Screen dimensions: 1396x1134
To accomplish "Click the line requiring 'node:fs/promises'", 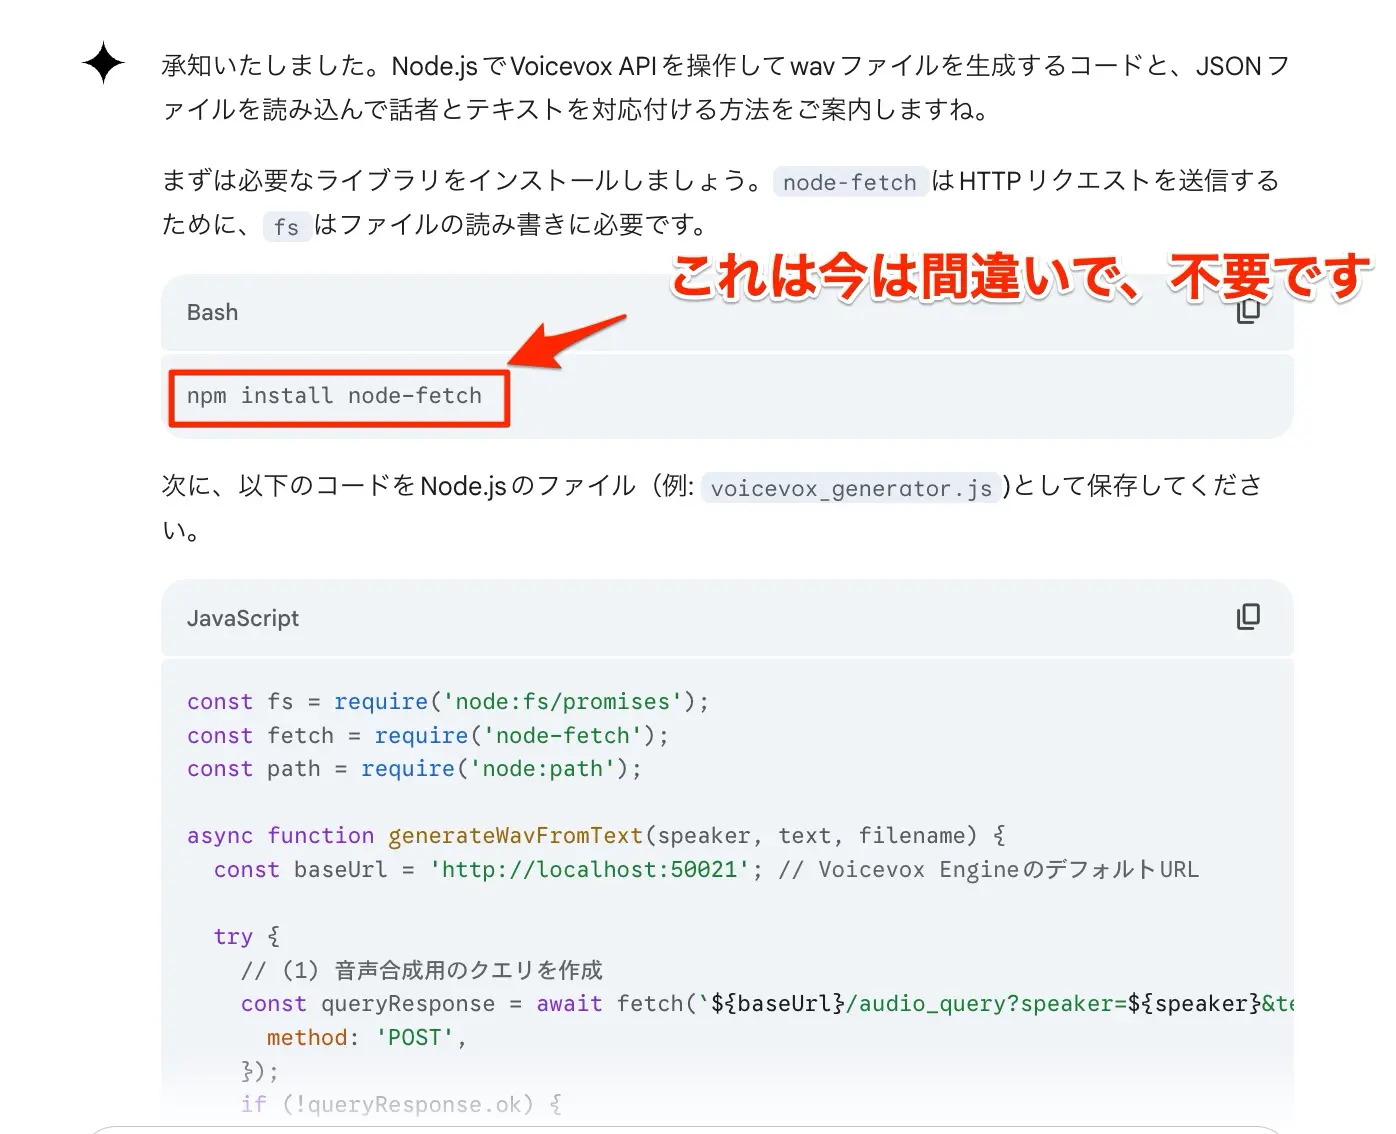I will click(448, 702).
